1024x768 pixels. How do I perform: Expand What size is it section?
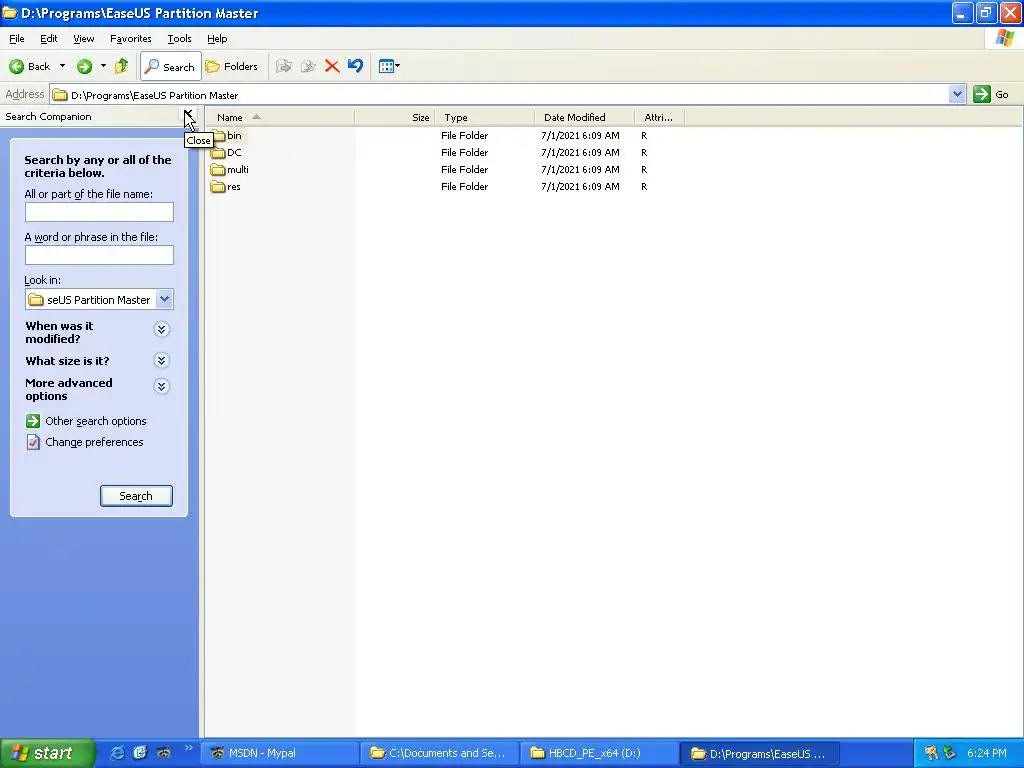(161, 360)
